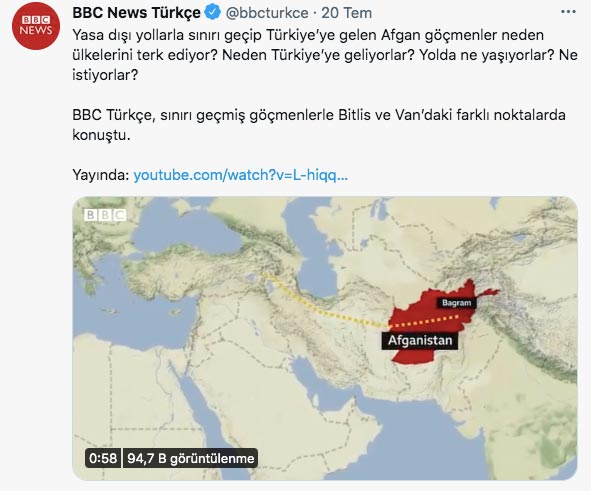This screenshot has width=591, height=491.
Task: Open the 20 Tem tweet timestamp
Action: pos(346,13)
